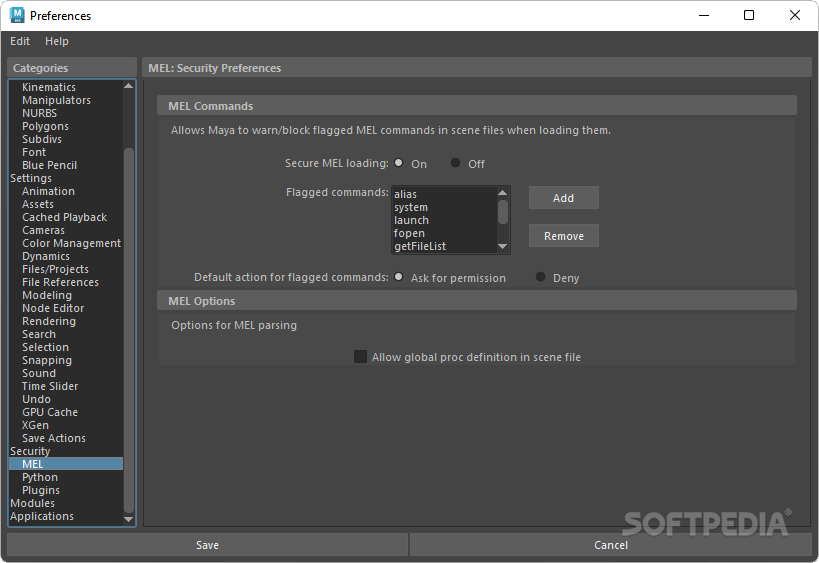819x563 pixels.
Task: Select the Files/Projects category
Action: pos(66,269)
